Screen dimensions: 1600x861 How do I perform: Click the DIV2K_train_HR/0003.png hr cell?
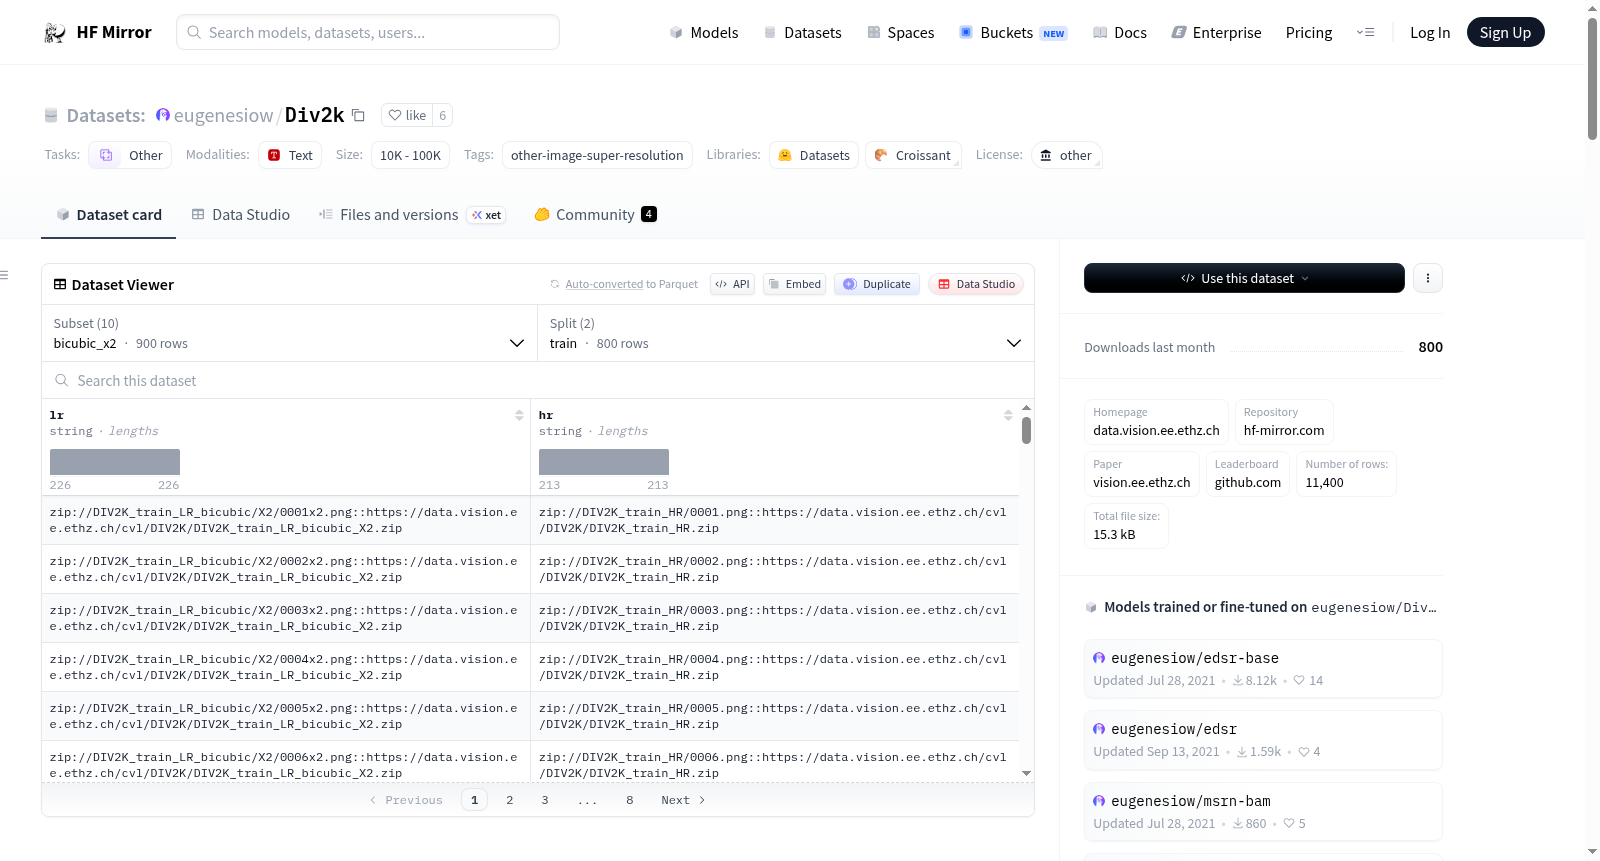(x=775, y=618)
